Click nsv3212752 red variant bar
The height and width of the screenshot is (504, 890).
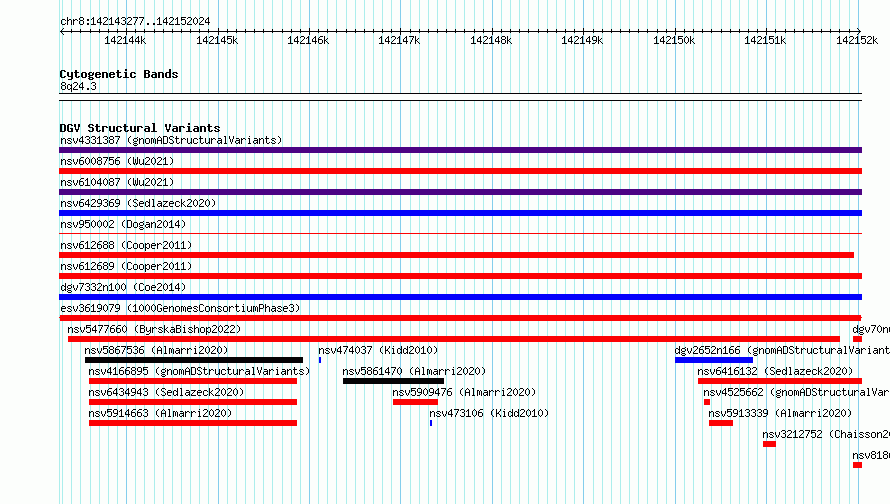point(769,444)
